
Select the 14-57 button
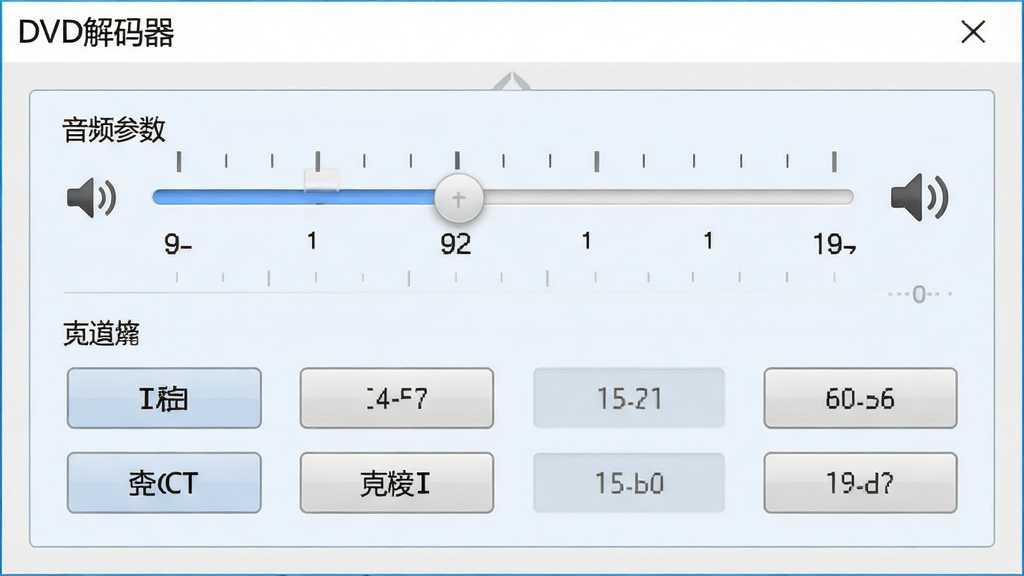(396, 398)
